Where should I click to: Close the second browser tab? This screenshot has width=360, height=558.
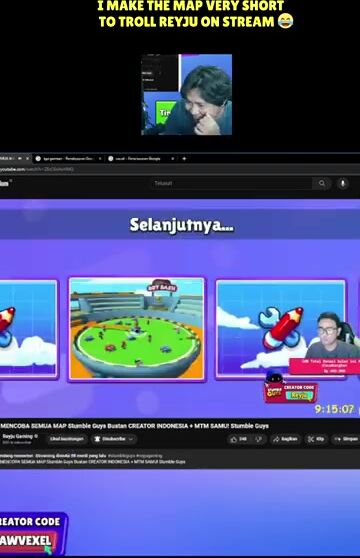[100, 158]
